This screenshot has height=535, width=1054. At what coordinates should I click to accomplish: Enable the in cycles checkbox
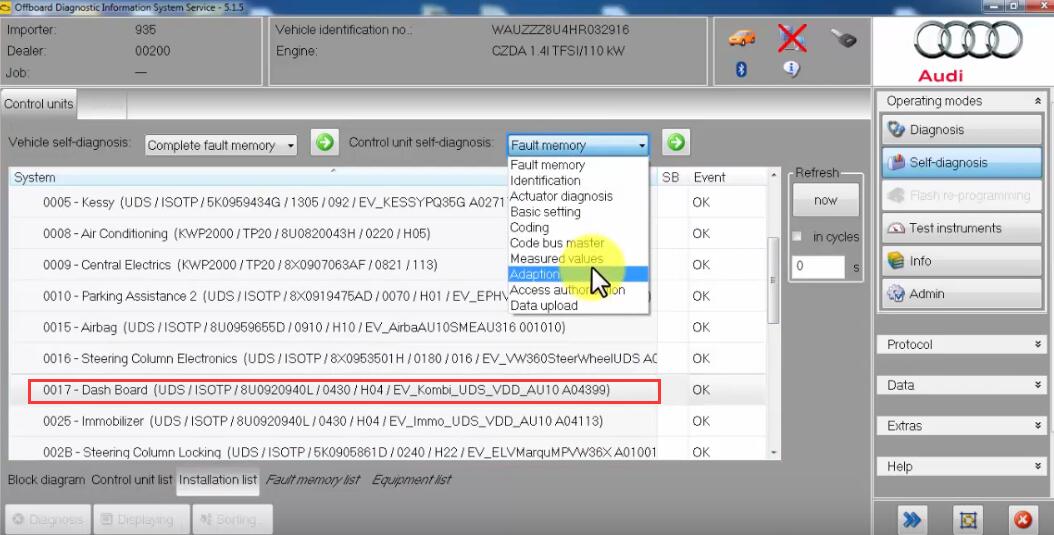[797, 237]
